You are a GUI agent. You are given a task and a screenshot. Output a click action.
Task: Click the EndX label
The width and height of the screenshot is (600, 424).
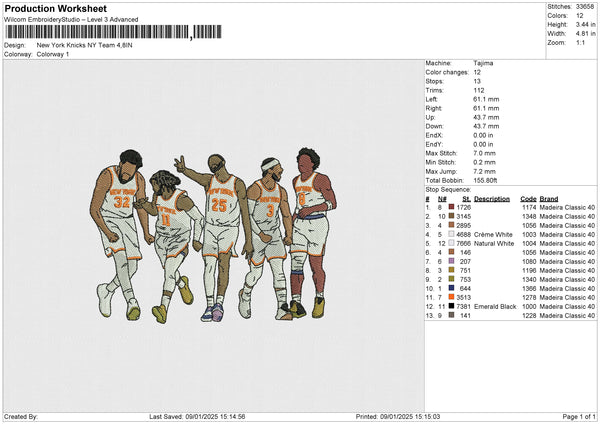pos(434,135)
